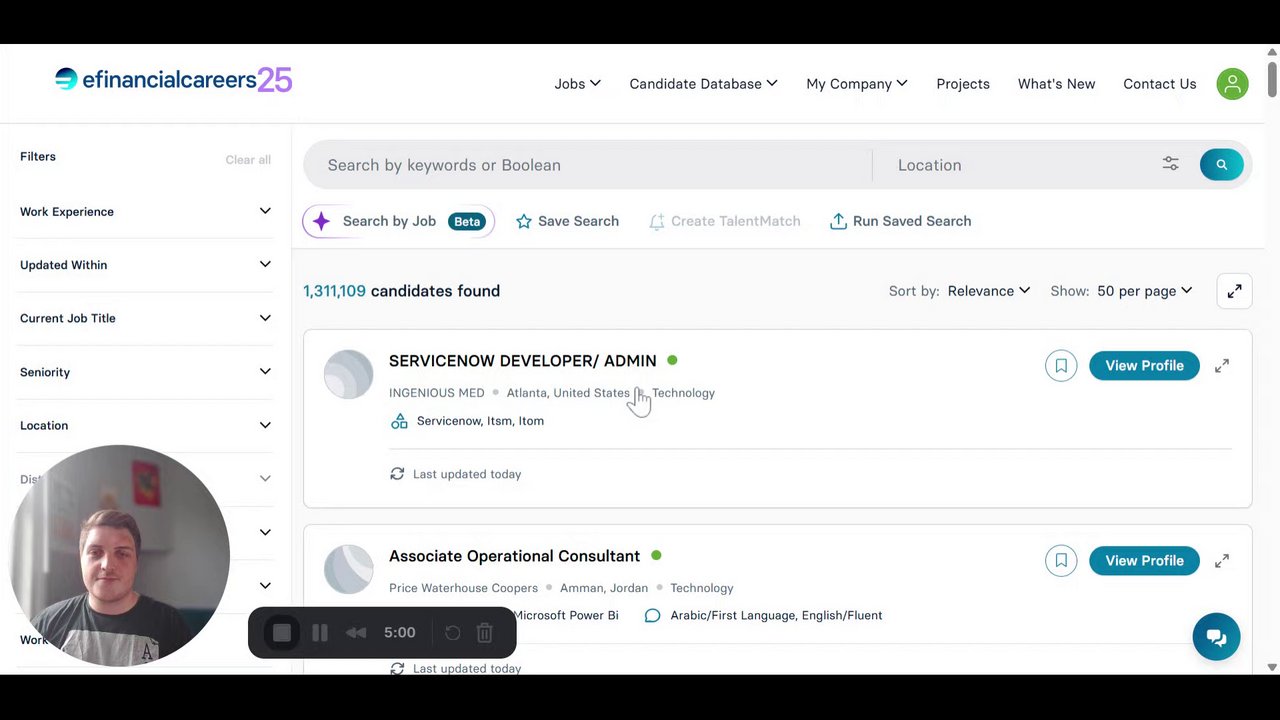Open the Candidate Database menu
This screenshot has height=720, width=1280.
tap(703, 84)
